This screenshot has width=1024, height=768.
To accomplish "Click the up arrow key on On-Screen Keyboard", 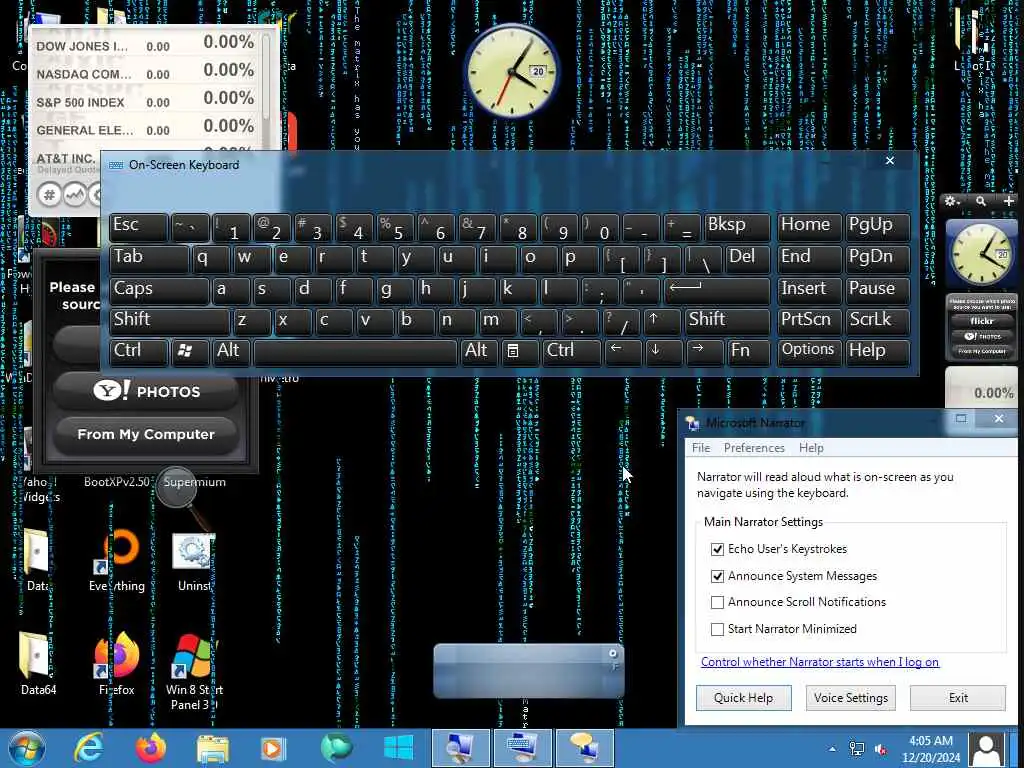I will click(x=662, y=320).
